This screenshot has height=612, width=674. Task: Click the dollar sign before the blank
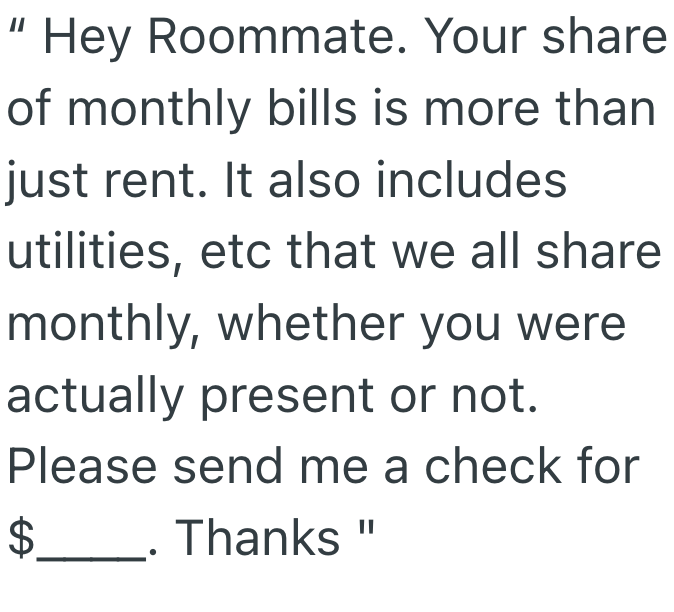coord(21,539)
